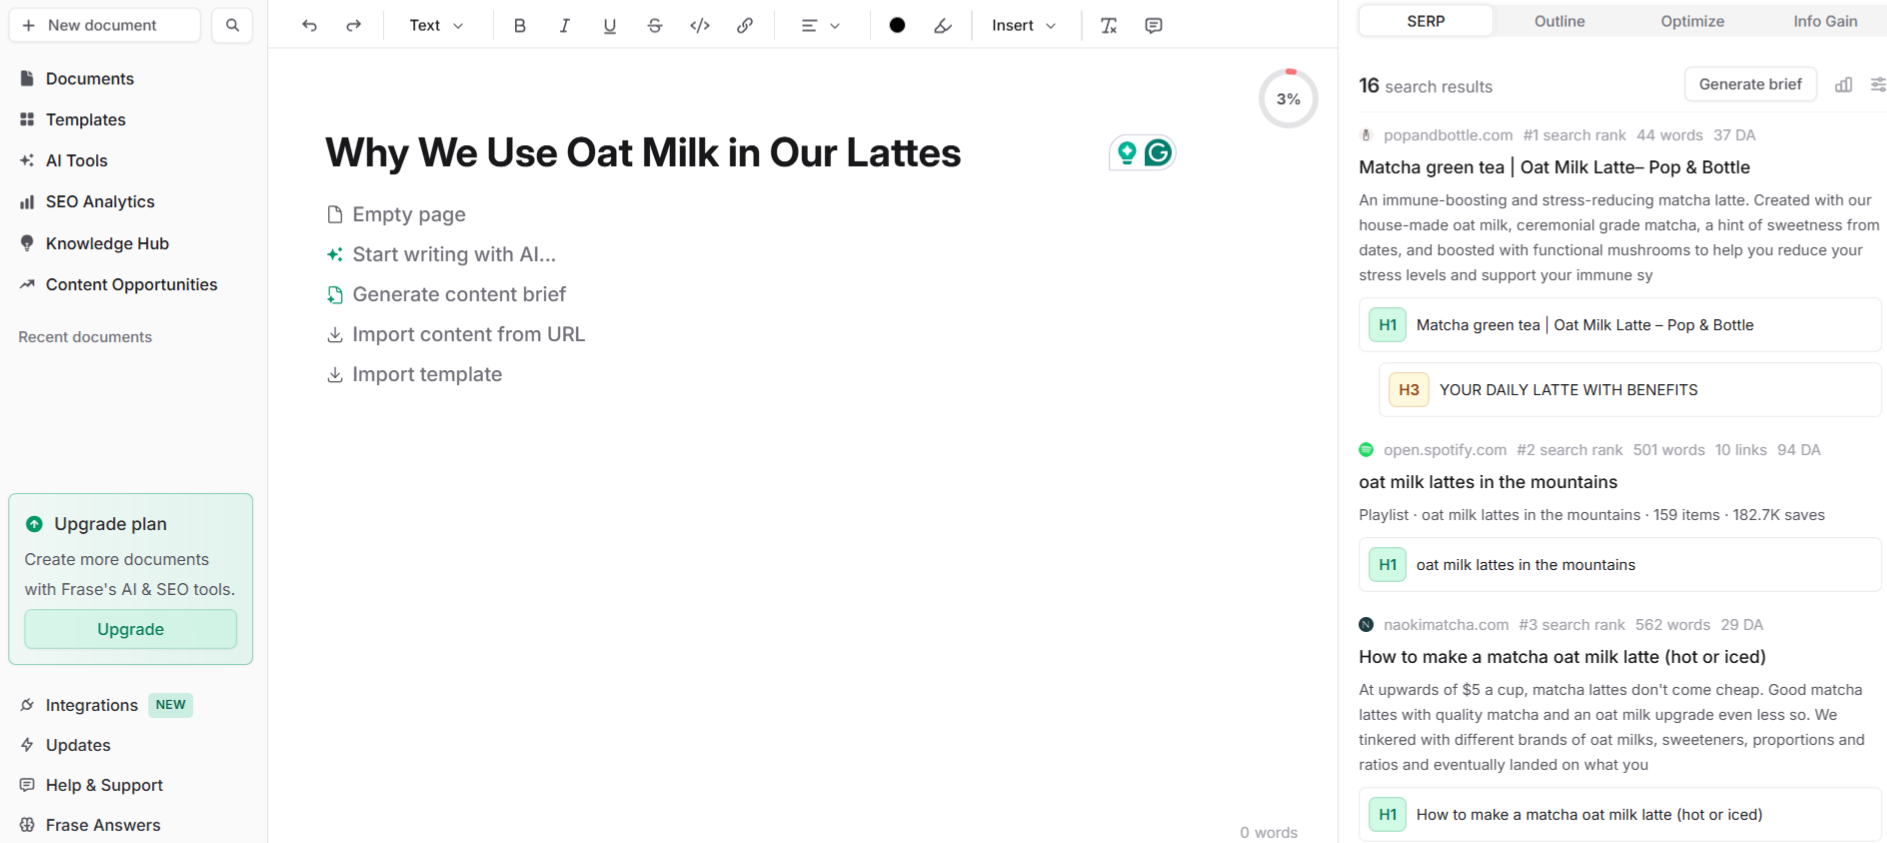The height and width of the screenshot is (843, 1887).
Task: Choose the Empty page option
Action: pyautogui.click(x=397, y=215)
